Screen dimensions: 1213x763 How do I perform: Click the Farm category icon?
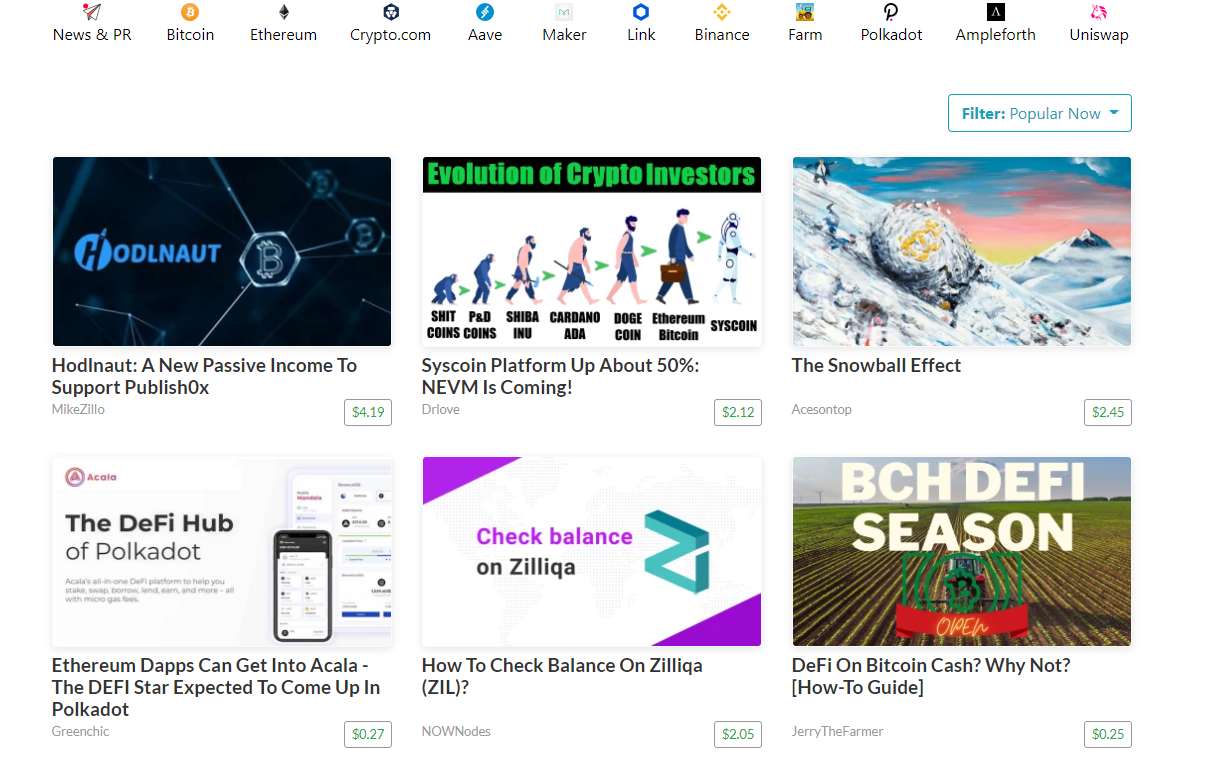pyautogui.click(x=805, y=12)
